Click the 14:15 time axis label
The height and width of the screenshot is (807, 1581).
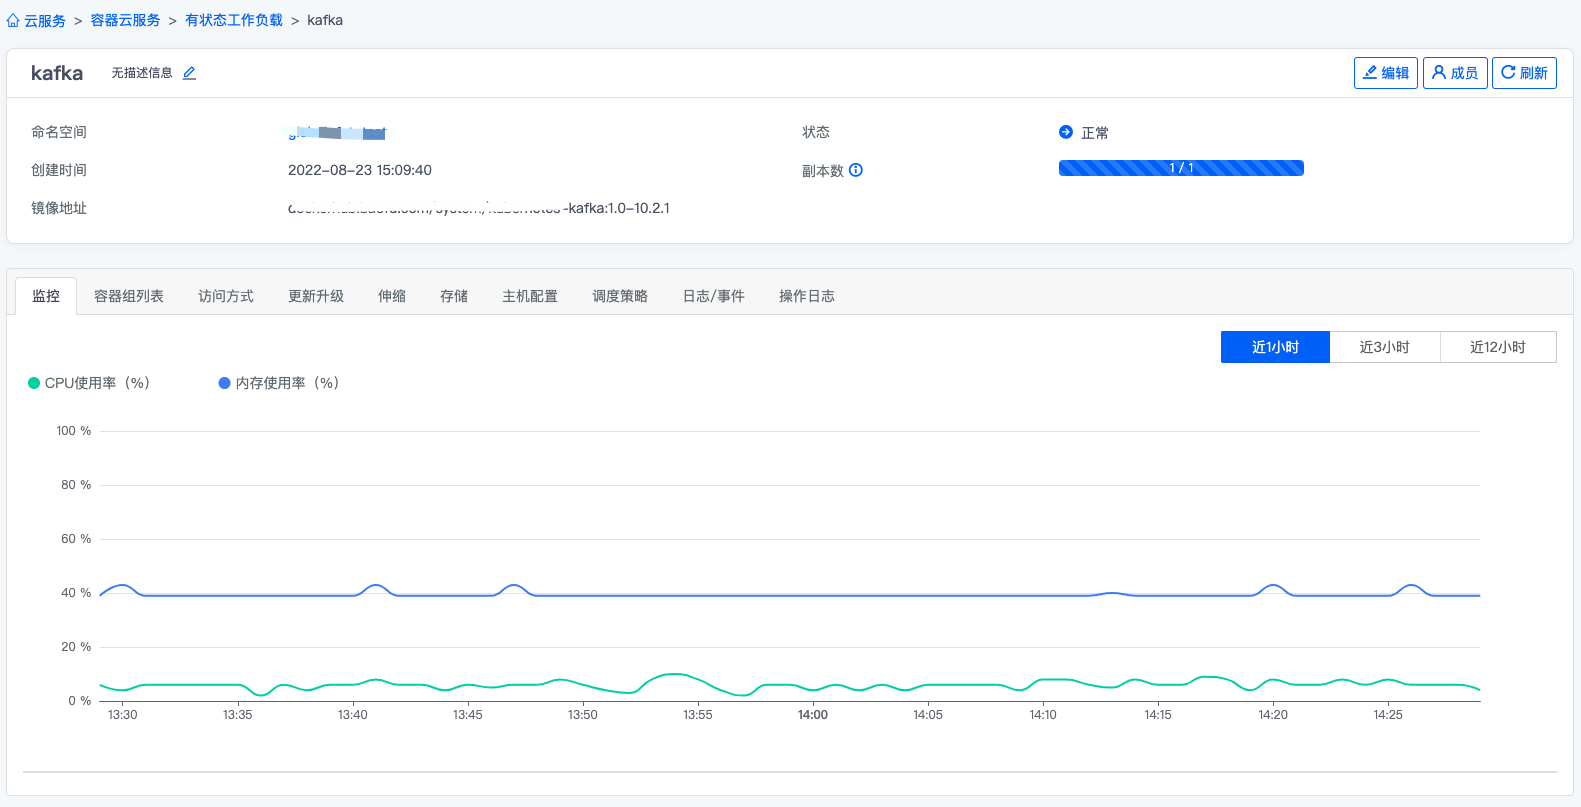coord(1158,715)
